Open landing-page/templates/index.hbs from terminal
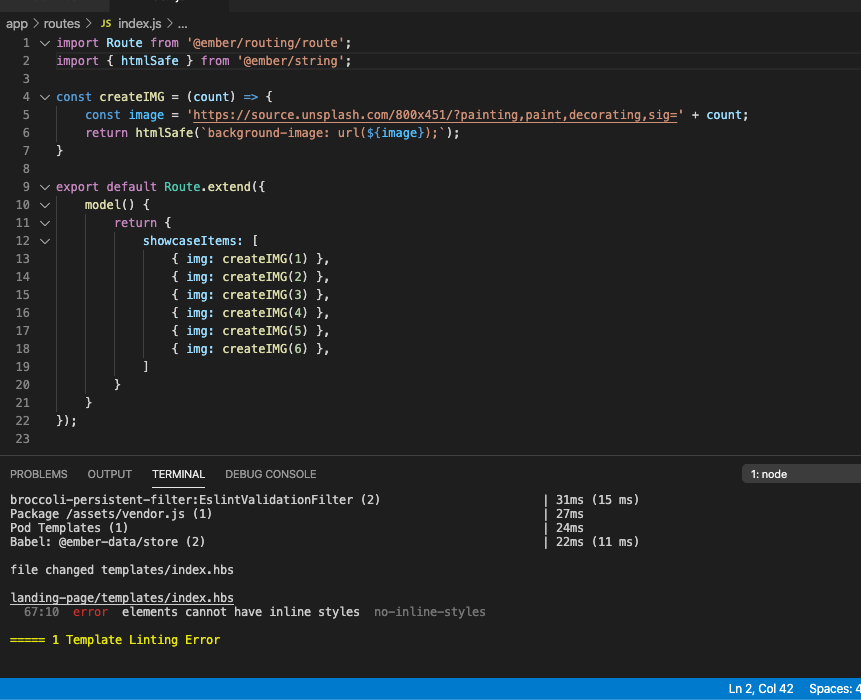Image resolution: width=861 pixels, height=700 pixels. (121, 597)
